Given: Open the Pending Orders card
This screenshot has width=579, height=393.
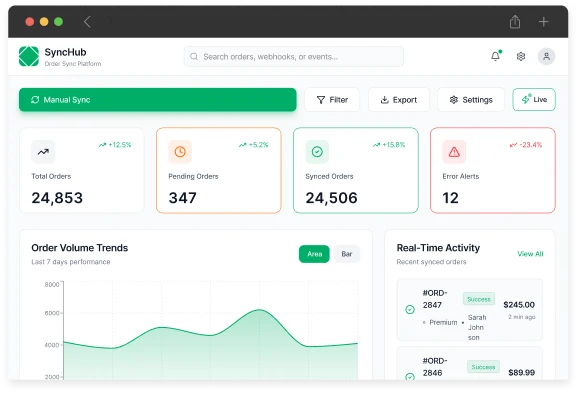Looking at the screenshot, I should tap(219, 170).
